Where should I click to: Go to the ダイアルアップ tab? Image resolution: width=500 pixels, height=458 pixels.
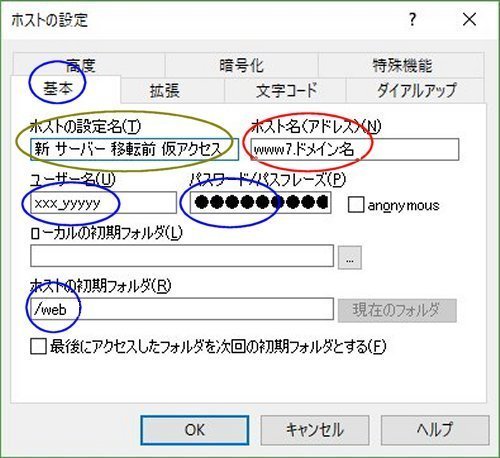[415, 90]
